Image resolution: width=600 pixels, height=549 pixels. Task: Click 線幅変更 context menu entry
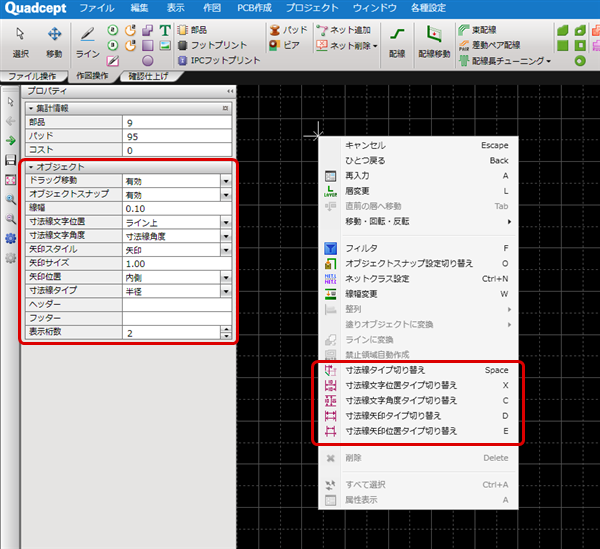pyautogui.click(x=418, y=294)
